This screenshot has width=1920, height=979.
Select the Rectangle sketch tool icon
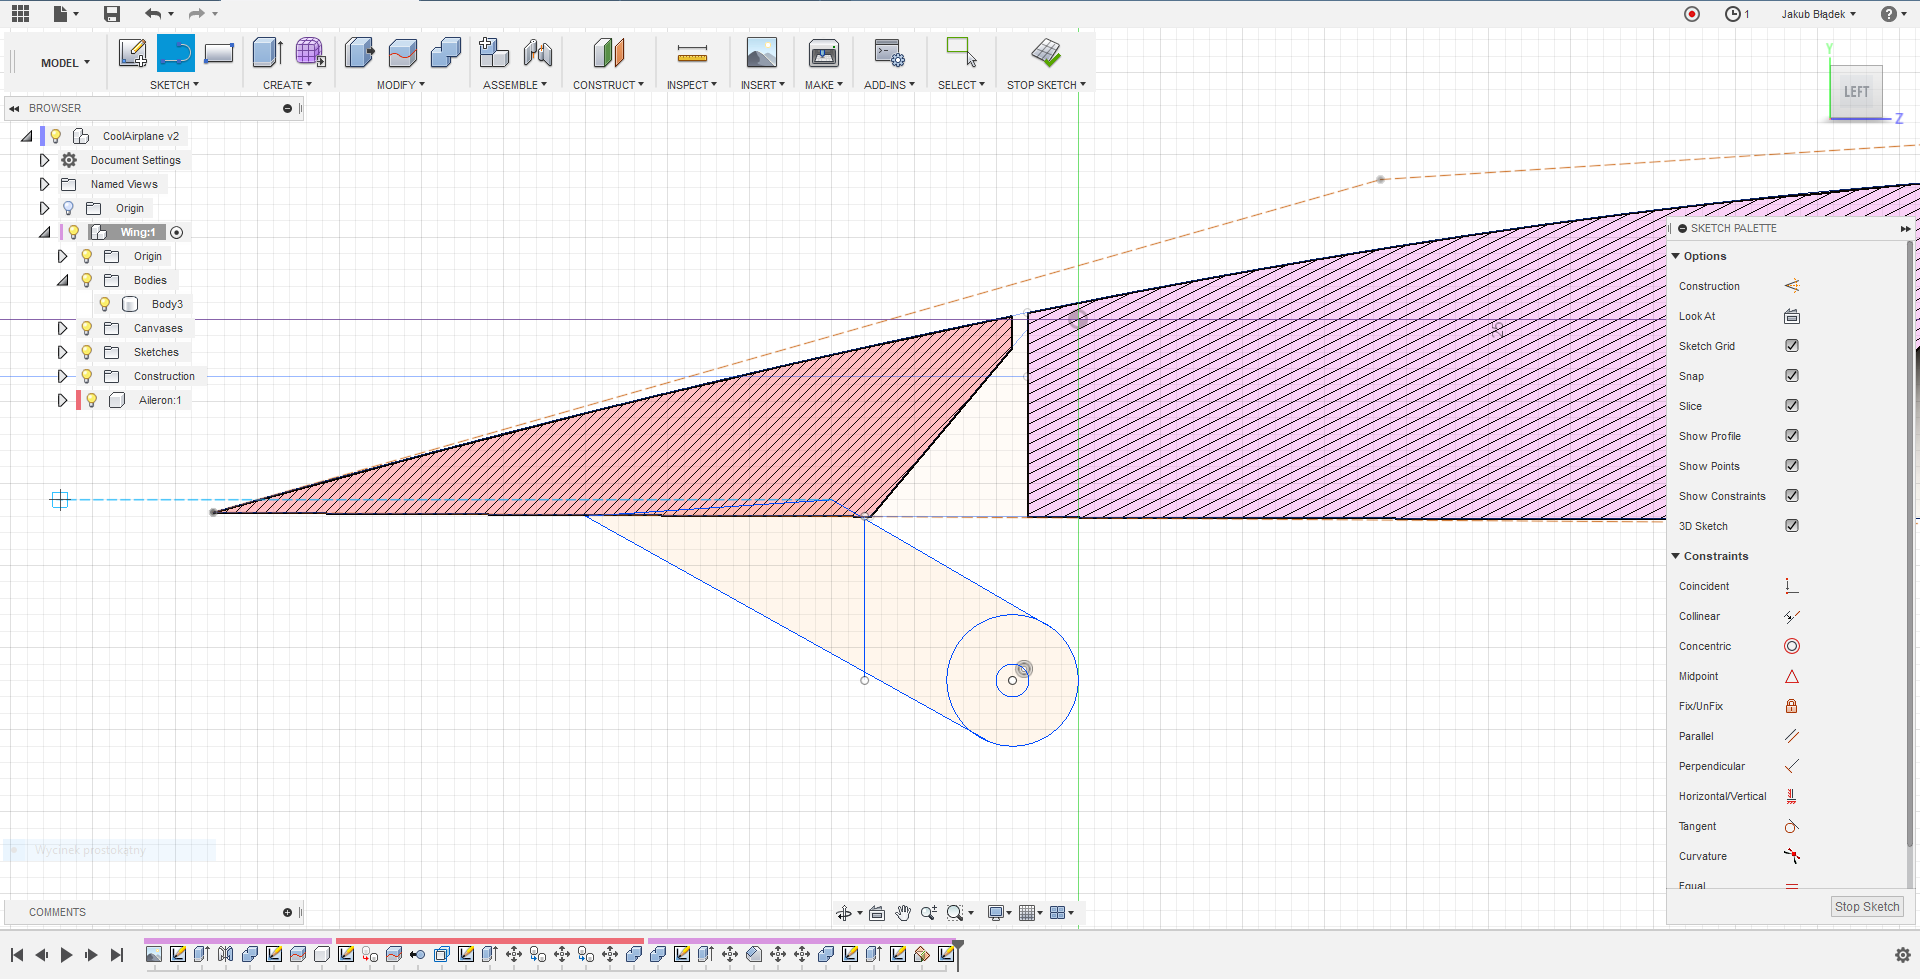pyautogui.click(x=219, y=53)
